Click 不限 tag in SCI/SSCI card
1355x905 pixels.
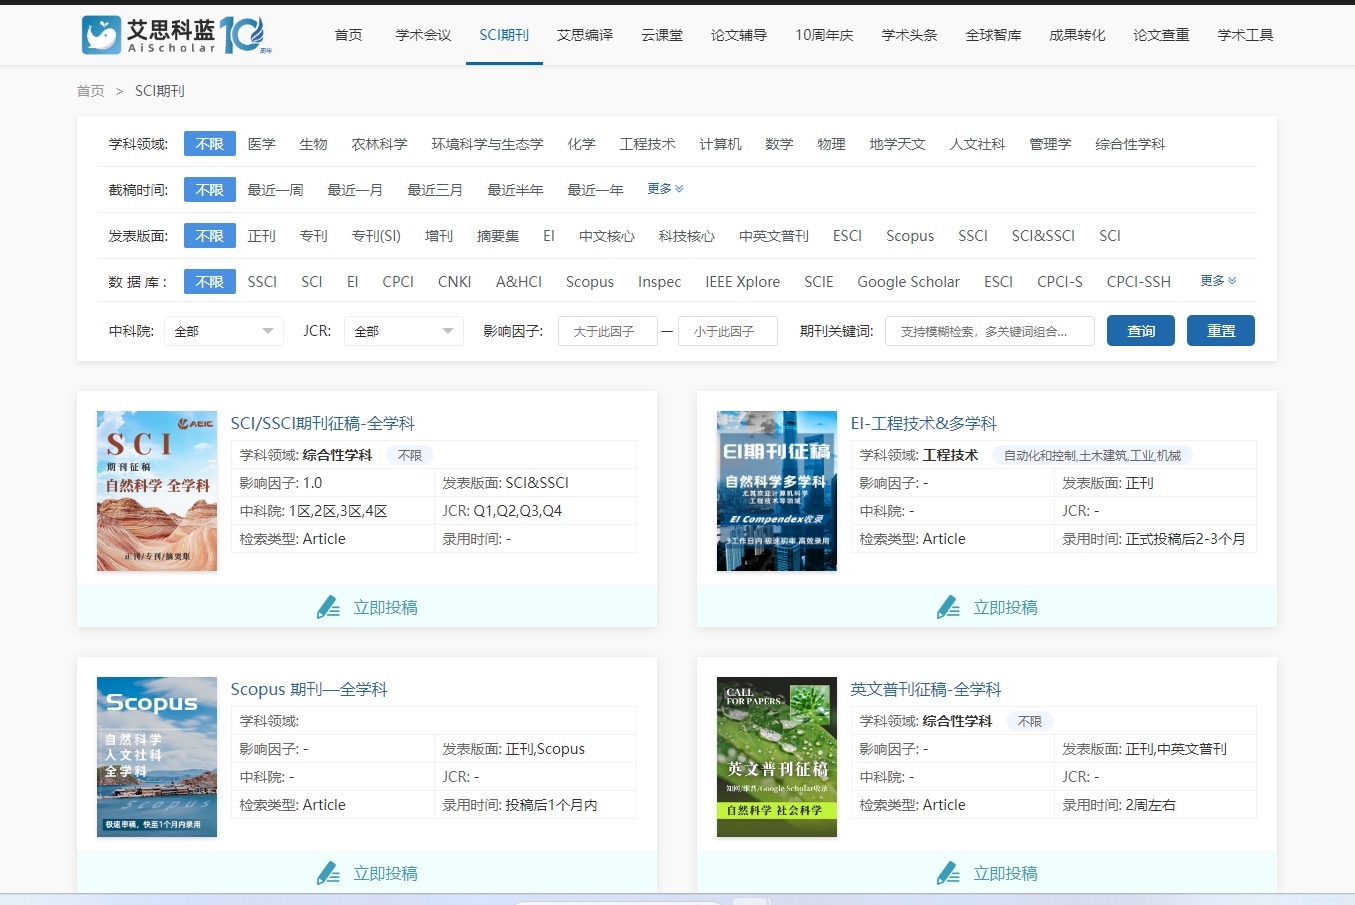410,456
